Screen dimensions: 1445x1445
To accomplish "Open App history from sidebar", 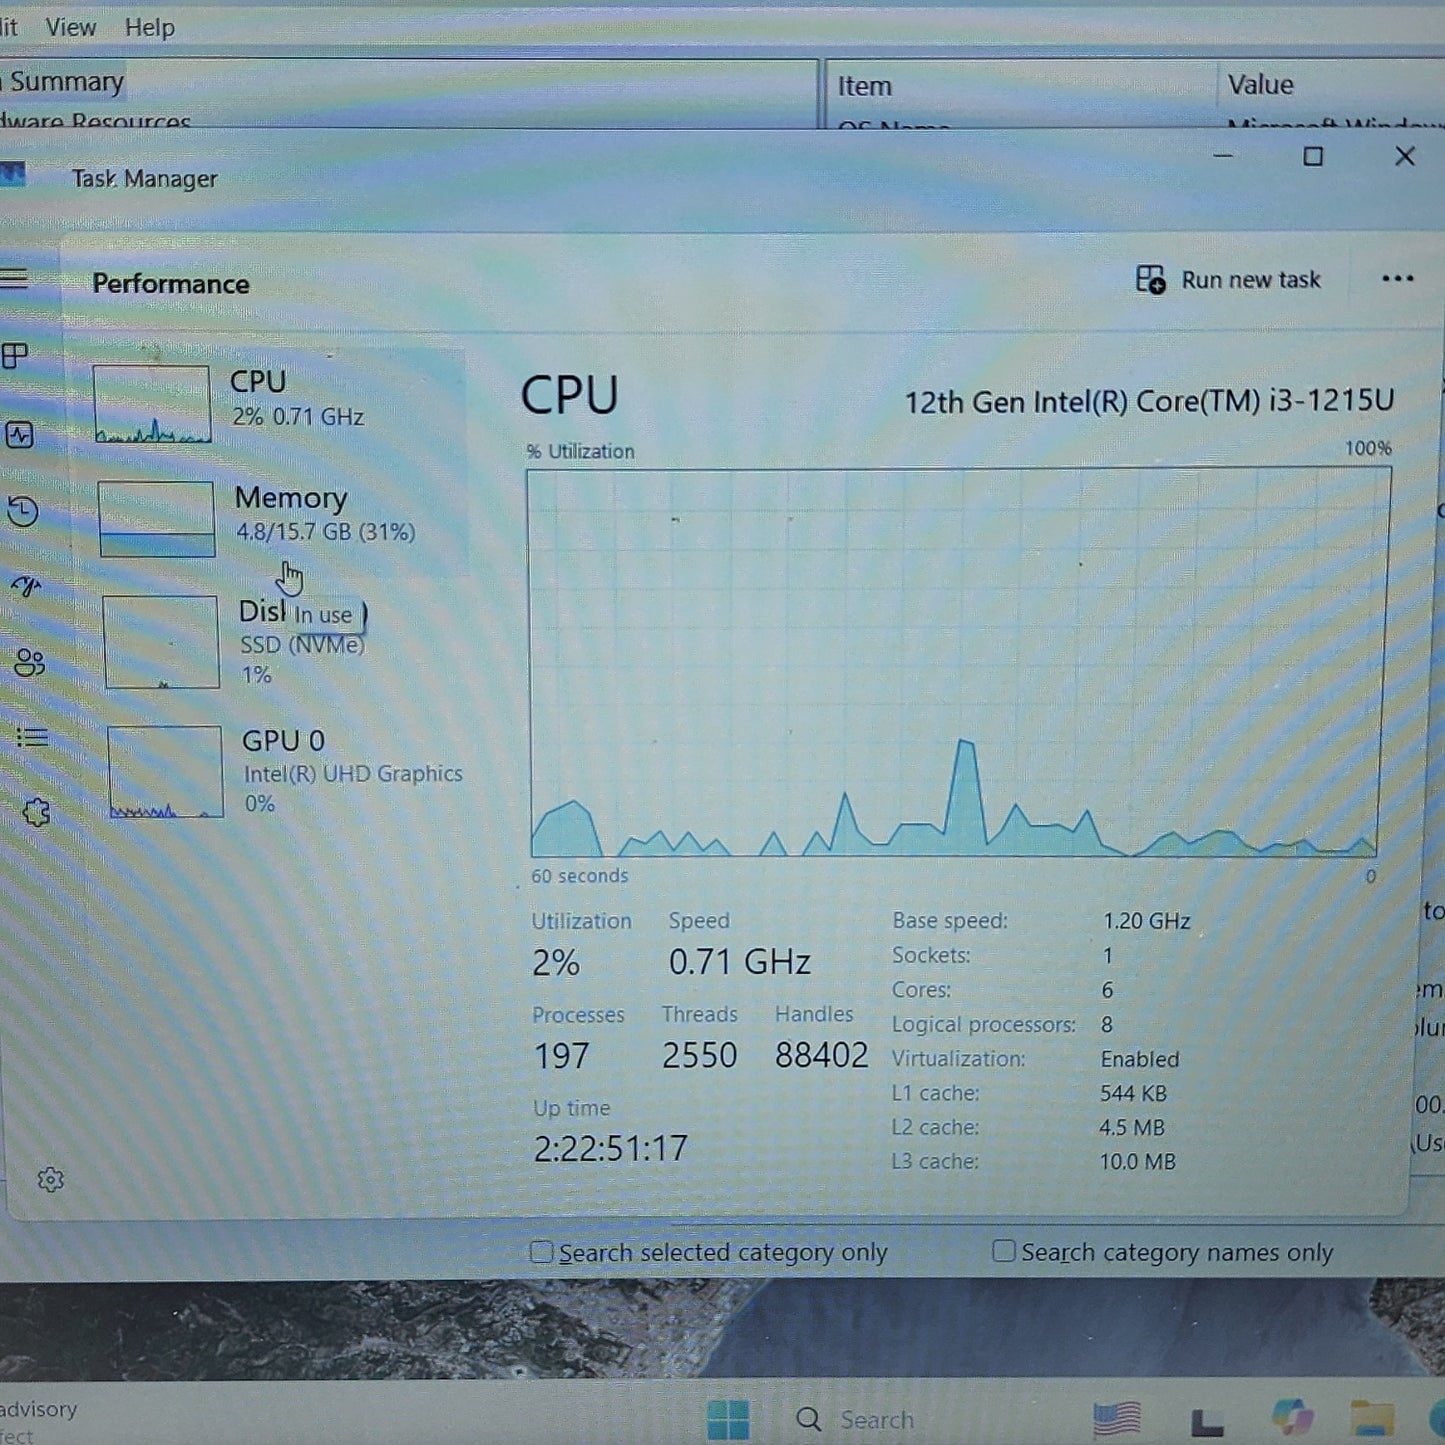I will click(23, 512).
